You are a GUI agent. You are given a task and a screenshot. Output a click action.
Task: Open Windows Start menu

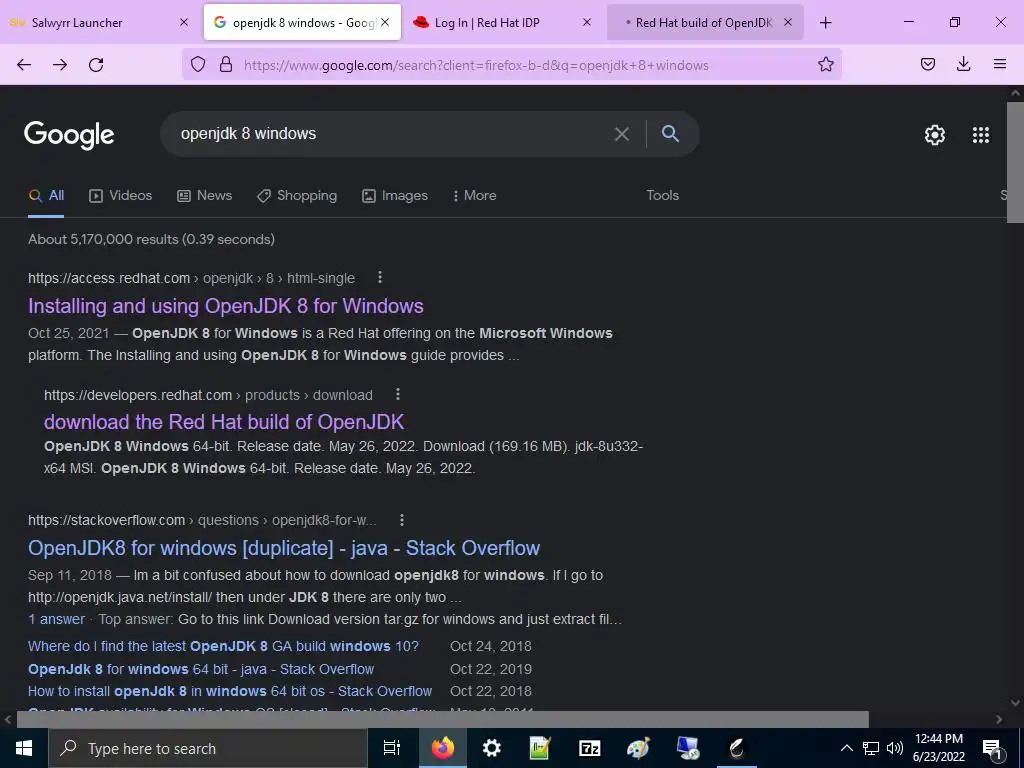pyautogui.click(x=24, y=748)
